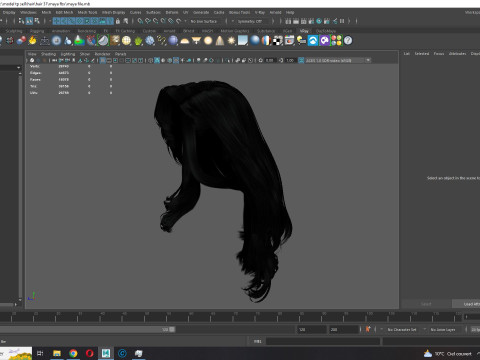480x360 pixels.
Task: Click the sun light shelf icon
Action: pyautogui.click(x=231, y=41)
